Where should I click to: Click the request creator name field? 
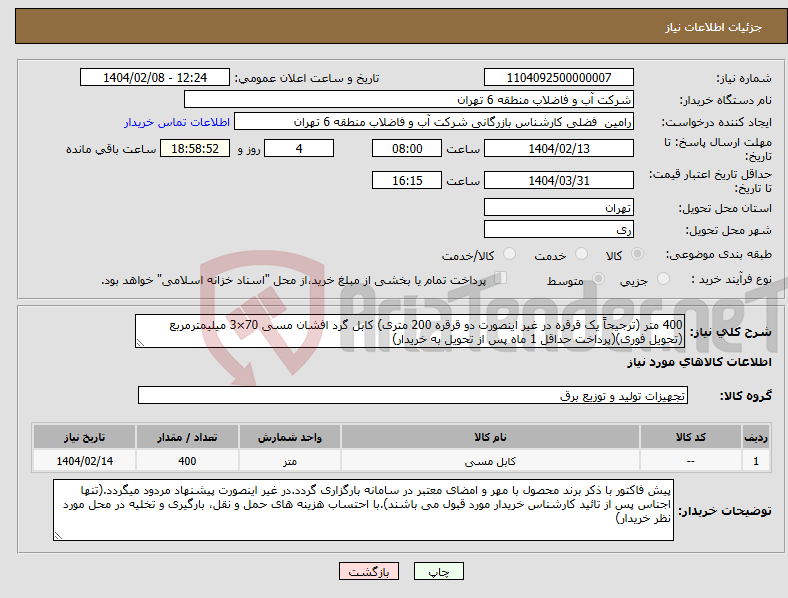pos(434,122)
